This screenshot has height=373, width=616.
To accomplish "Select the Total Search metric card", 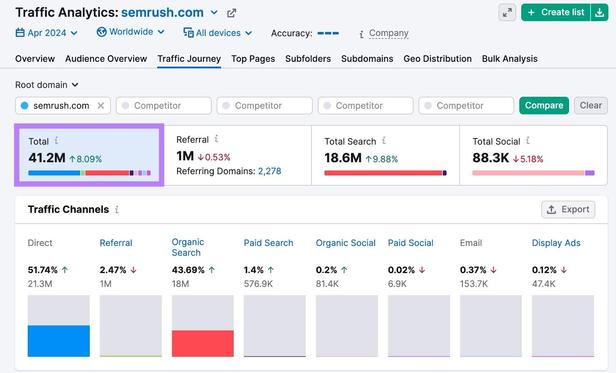I will click(385, 155).
